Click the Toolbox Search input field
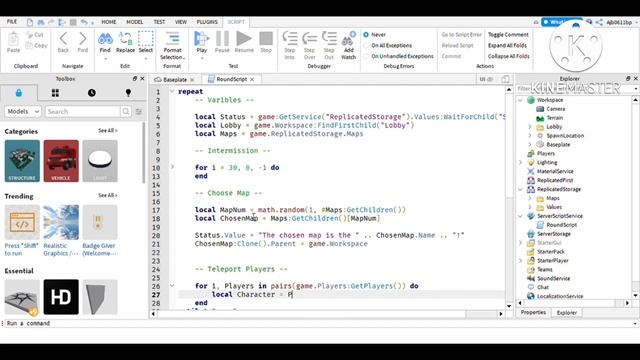The width and height of the screenshot is (640, 360). [83, 111]
